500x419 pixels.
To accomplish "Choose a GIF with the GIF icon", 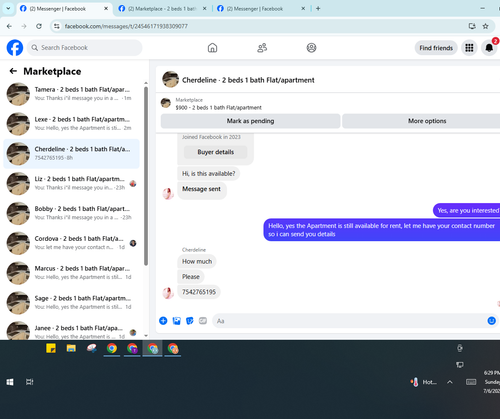I will coord(203,321).
